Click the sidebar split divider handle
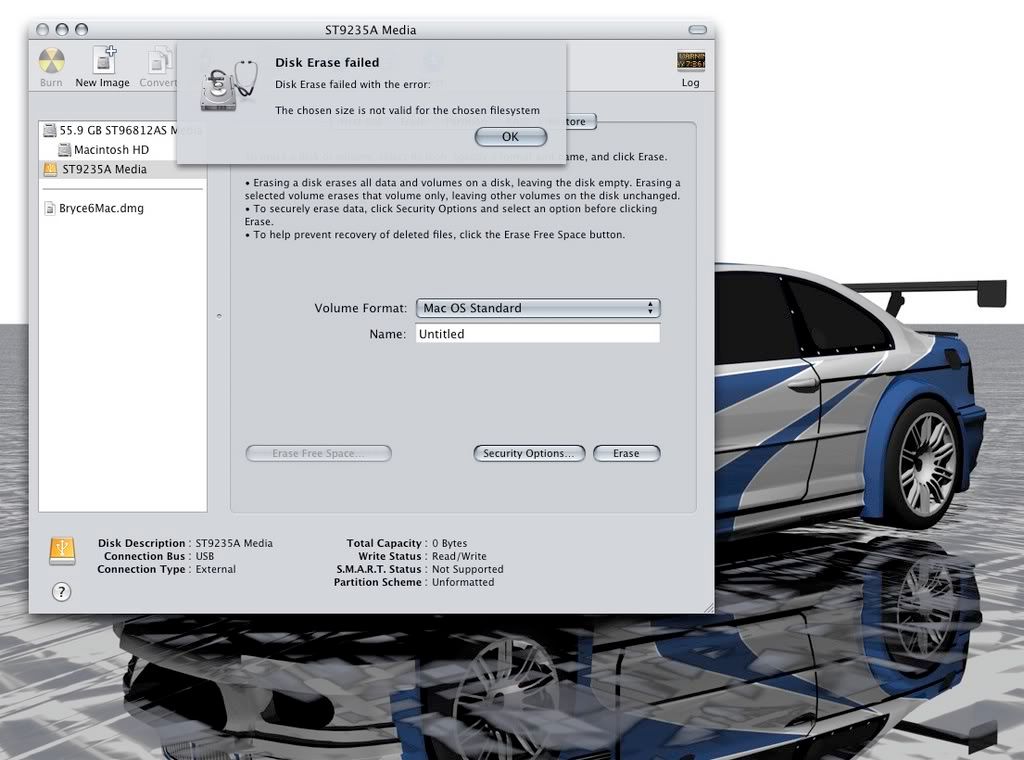 [x=219, y=316]
